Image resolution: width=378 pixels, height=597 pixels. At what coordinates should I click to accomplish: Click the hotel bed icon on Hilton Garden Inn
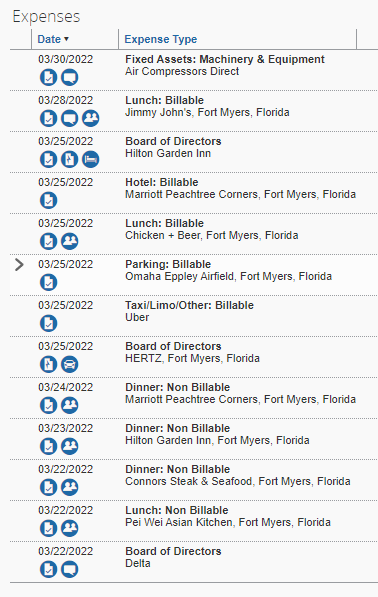(x=91, y=160)
